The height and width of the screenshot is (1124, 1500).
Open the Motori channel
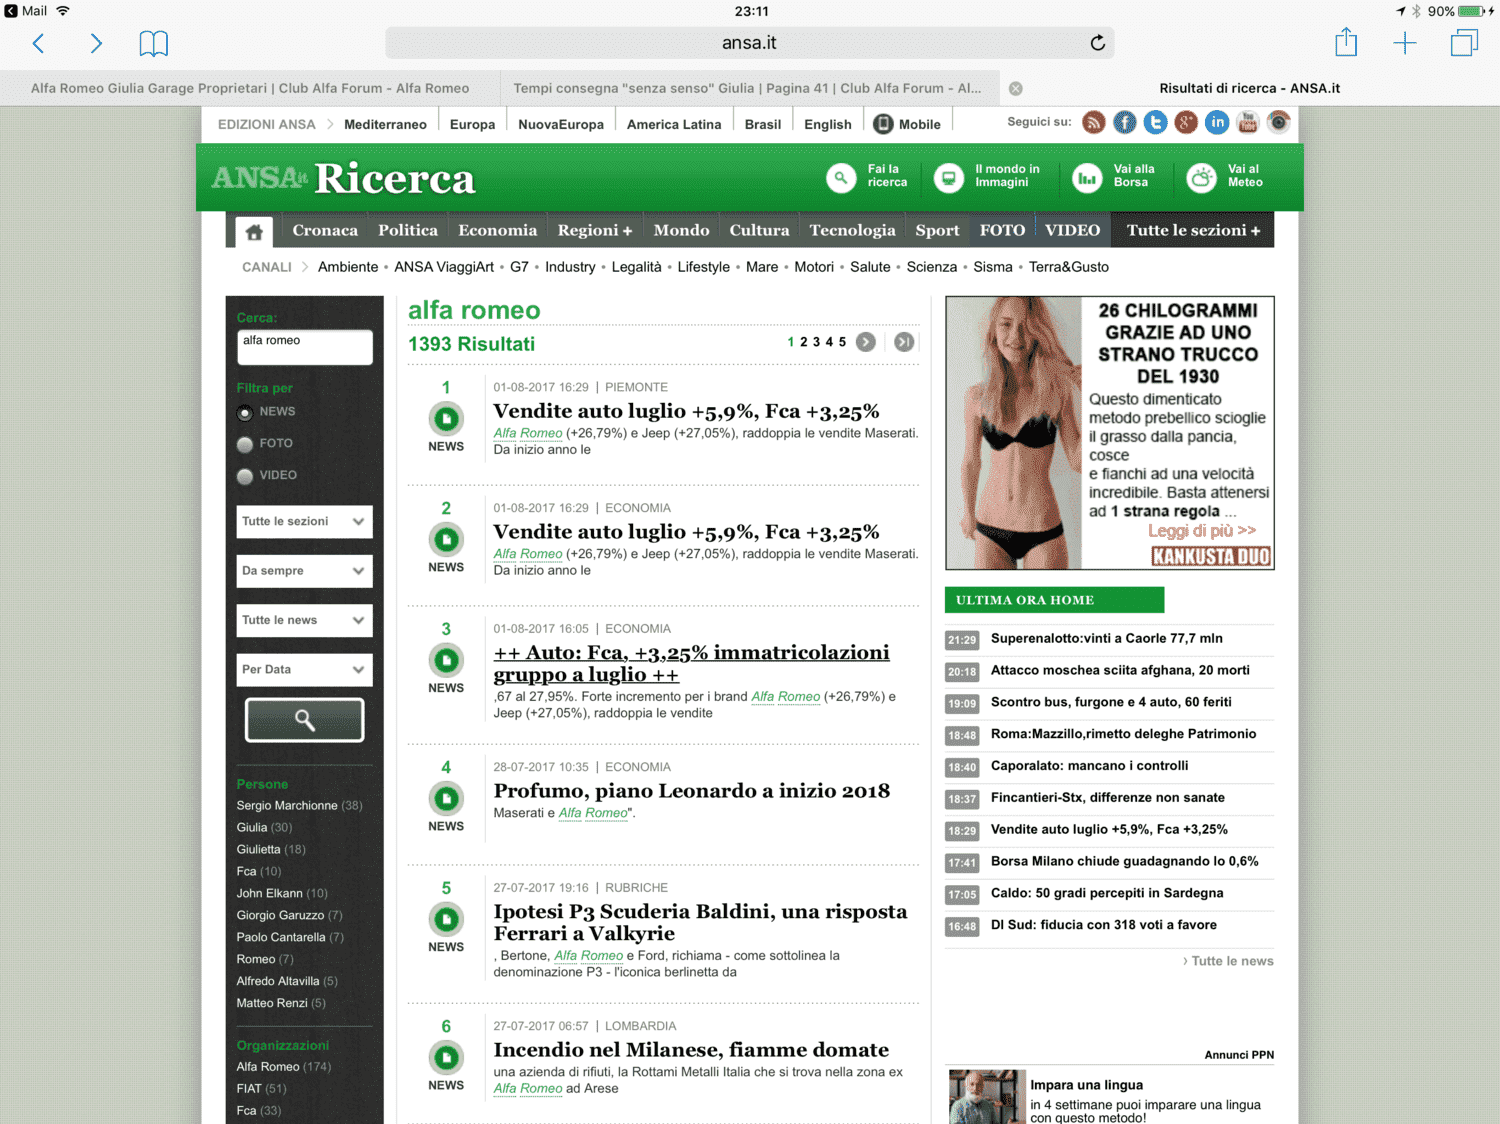(x=814, y=267)
